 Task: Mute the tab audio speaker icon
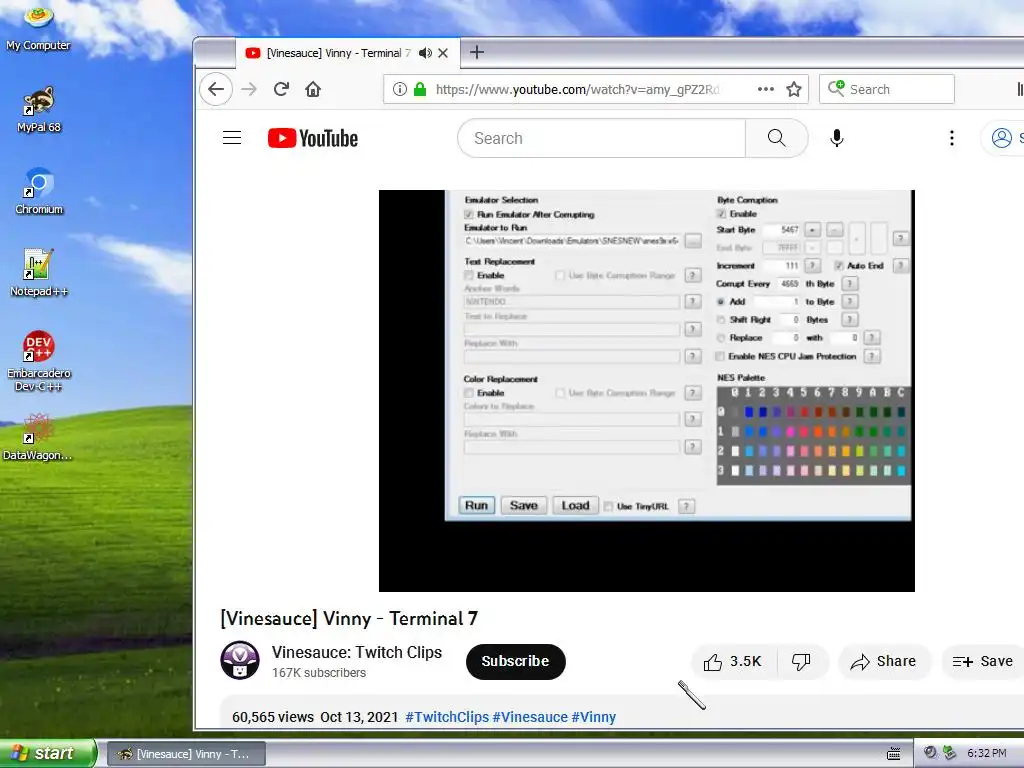425,53
